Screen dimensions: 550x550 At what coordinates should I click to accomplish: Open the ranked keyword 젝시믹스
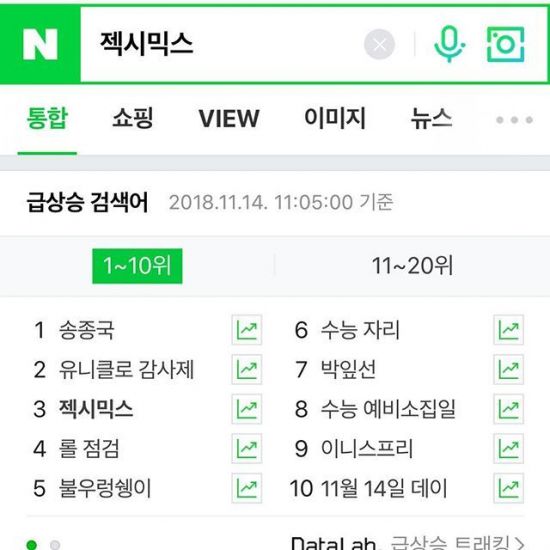coord(96,409)
